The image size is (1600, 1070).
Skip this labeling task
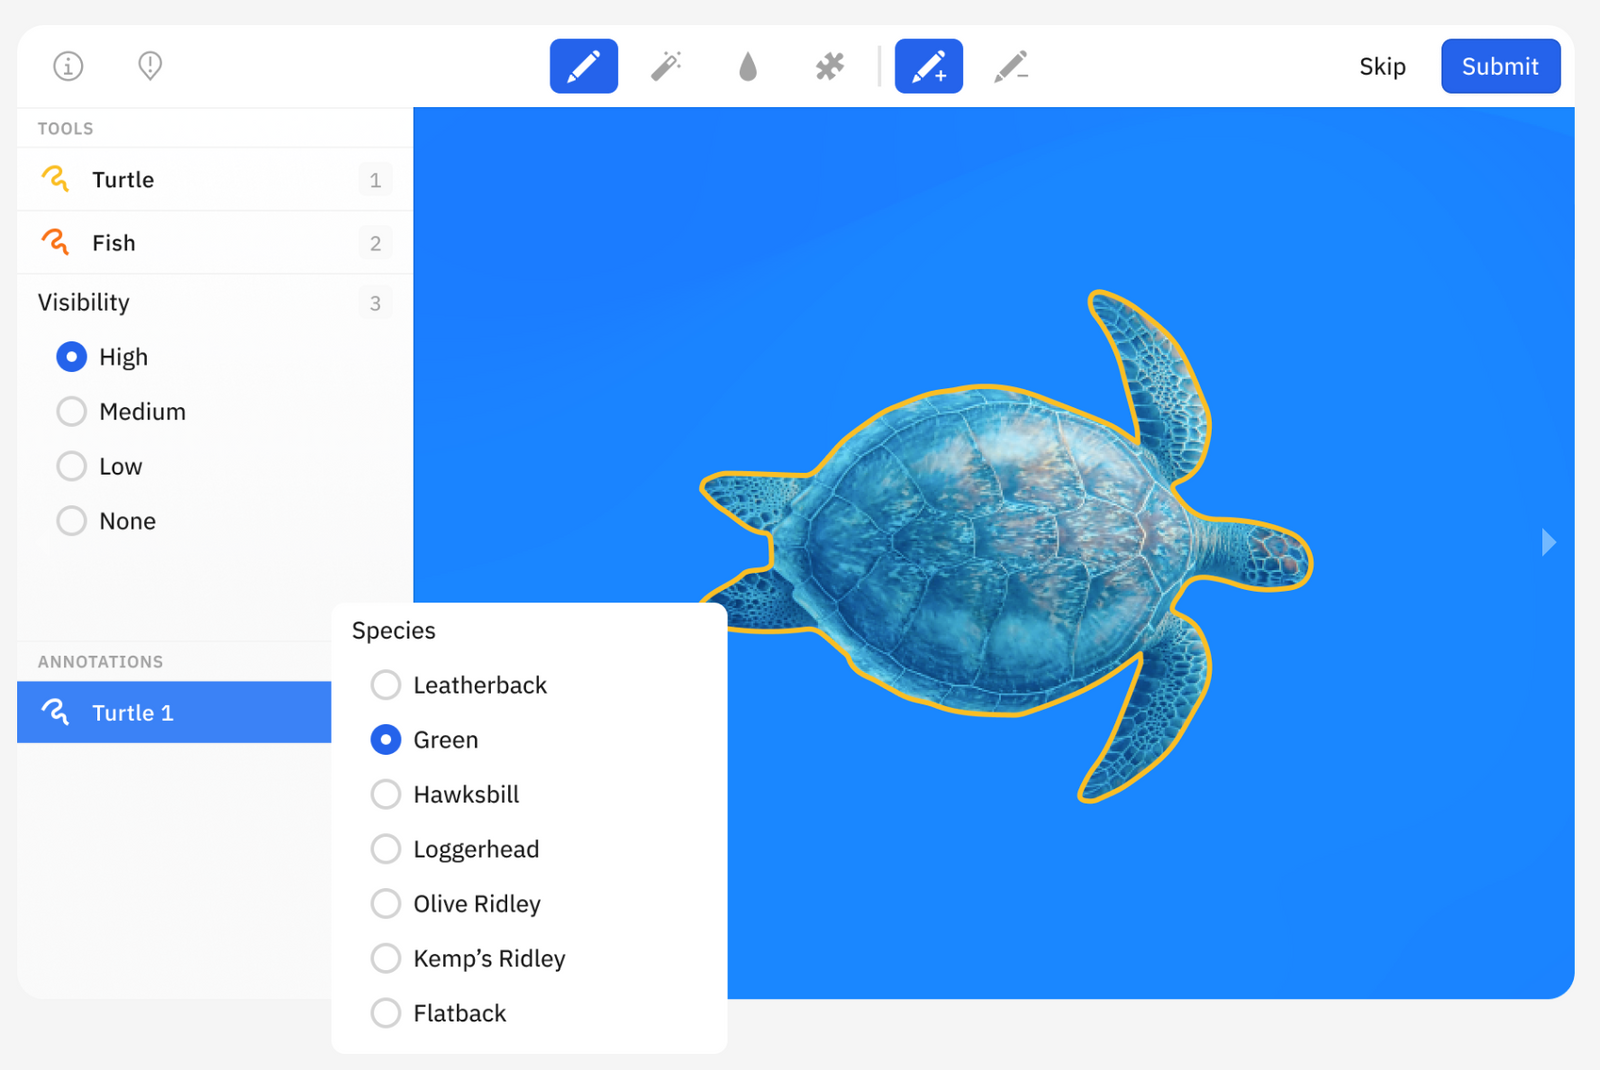1382,67
